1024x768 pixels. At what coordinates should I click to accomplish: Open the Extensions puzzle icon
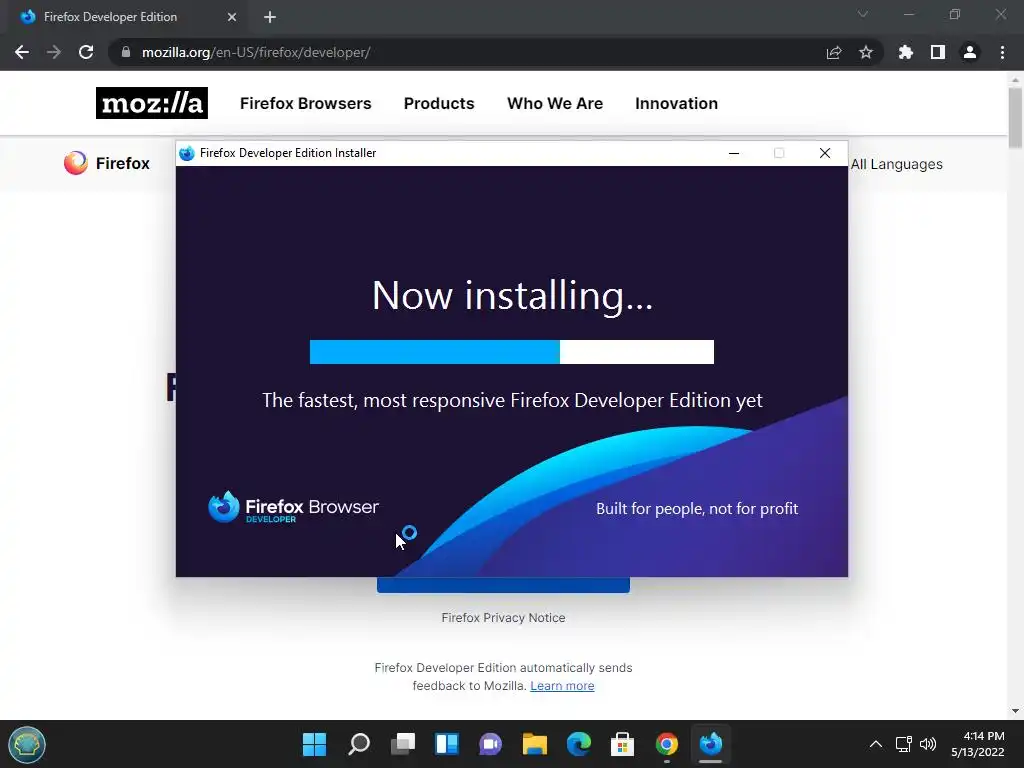pos(906,52)
